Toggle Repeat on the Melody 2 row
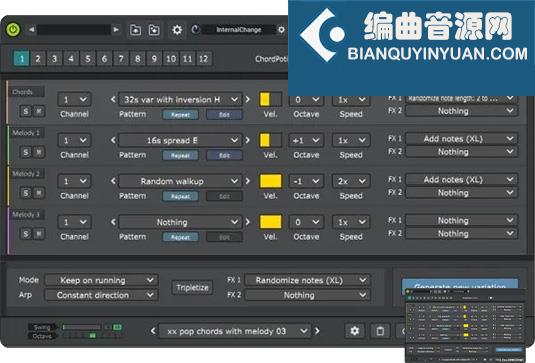This screenshot has width=535, height=363. (180, 197)
